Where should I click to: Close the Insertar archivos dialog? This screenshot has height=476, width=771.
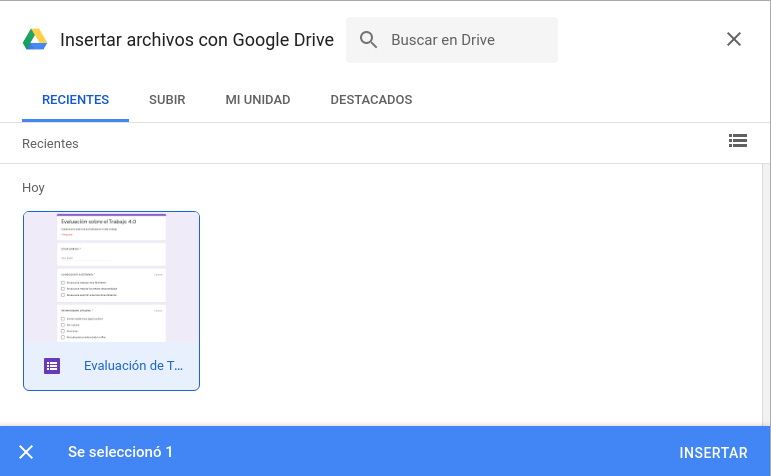[x=734, y=40]
